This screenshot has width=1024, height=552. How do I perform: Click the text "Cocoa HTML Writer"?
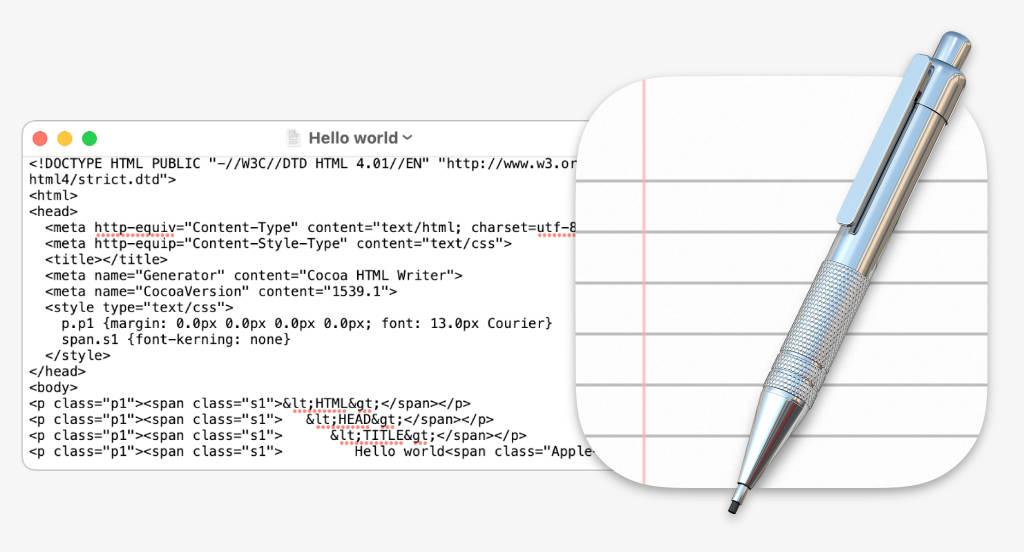tap(376, 275)
